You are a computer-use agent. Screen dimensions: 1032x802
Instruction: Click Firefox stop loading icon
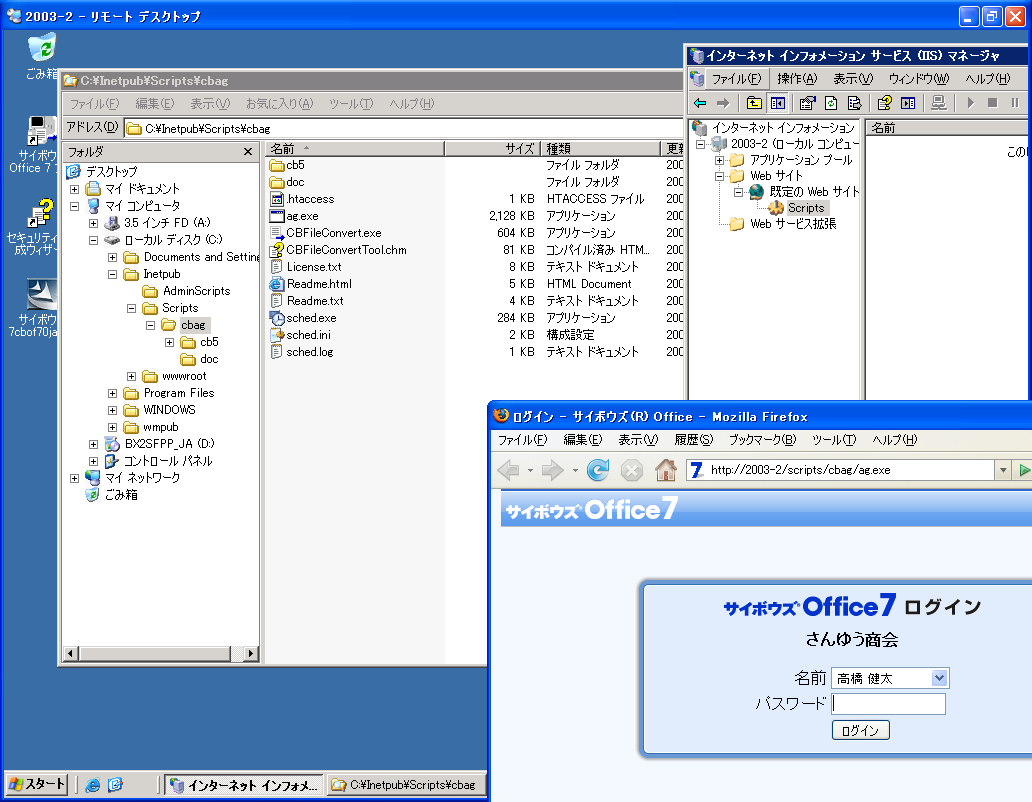(x=632, y=470)
